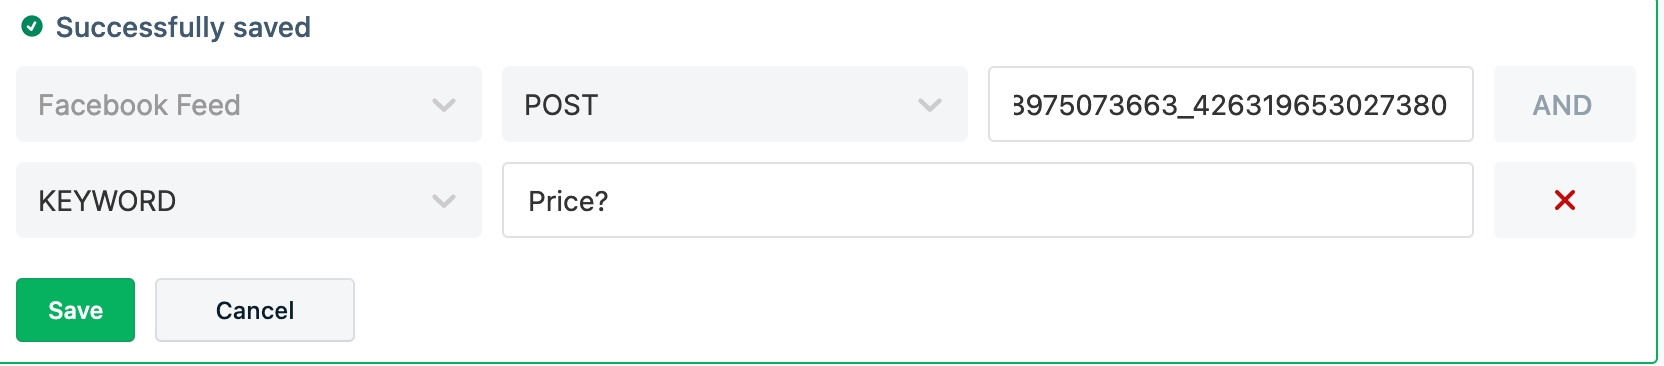Screen dimensions: 1664x366
Task: Click the 'KEYWORD' label in dropdown
Action: click(x=107, y=201)
